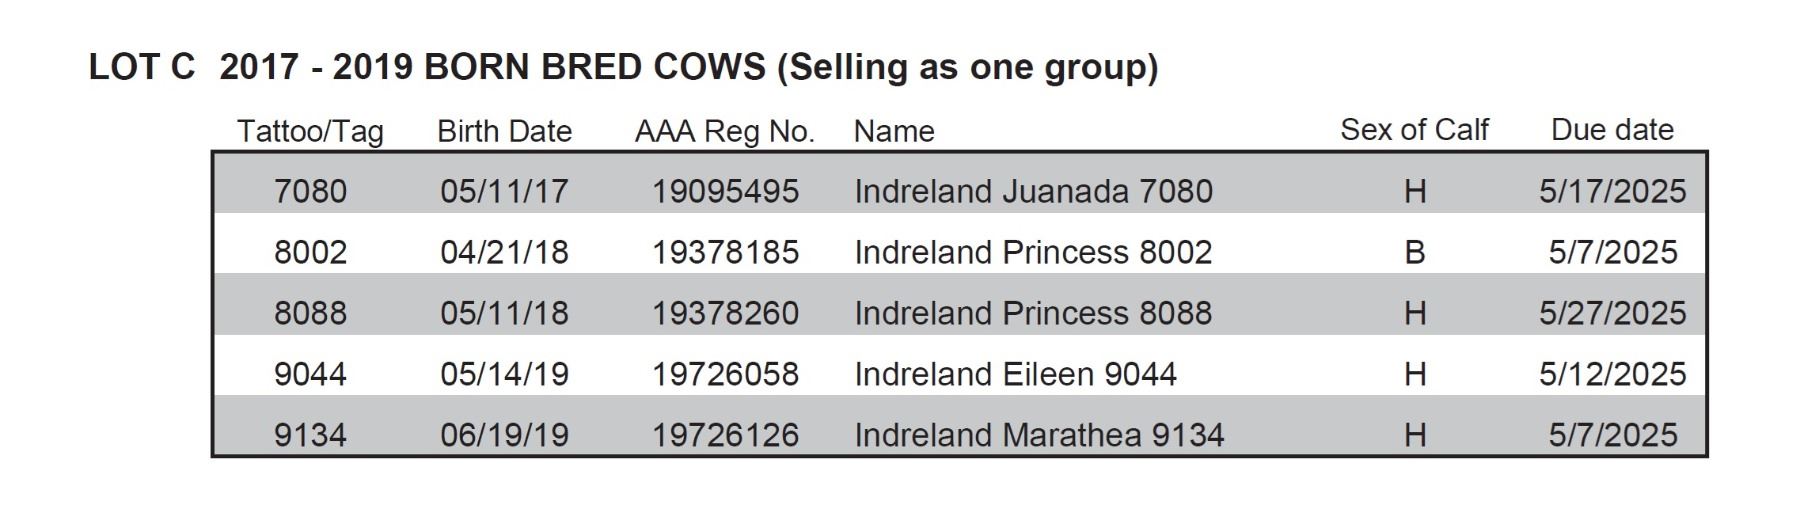
Task: Click the Tattoo/Tag column header
Action: [x=310, y=131]
